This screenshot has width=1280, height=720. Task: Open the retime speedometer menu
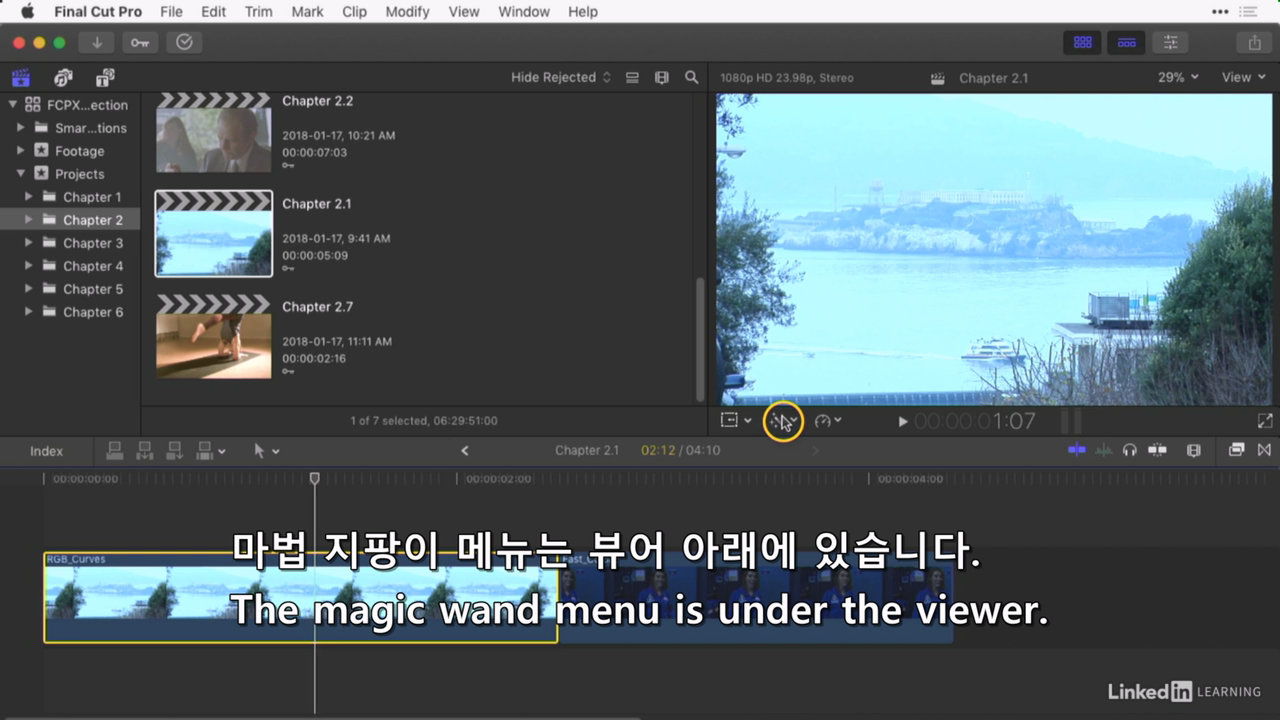(828, 421)
